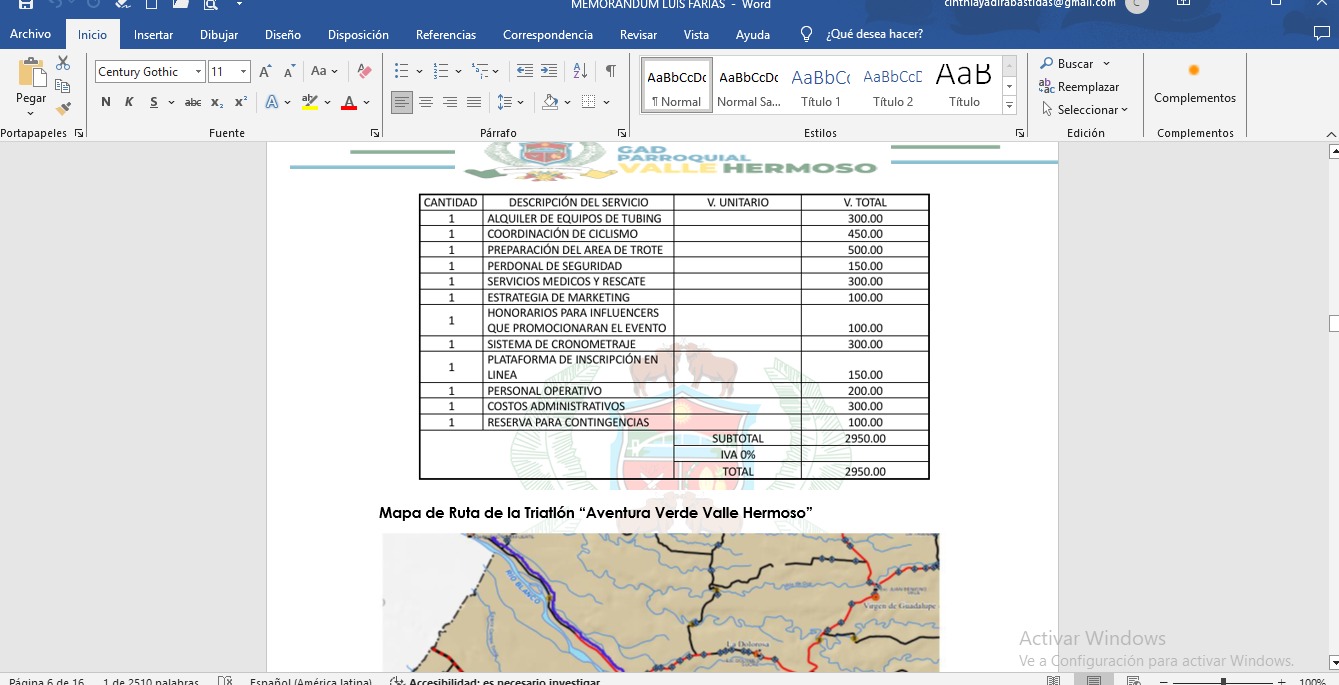The image size is (1339, 685).
Task: Open the Insertar ribbon tab
Action: click(153, 35)
